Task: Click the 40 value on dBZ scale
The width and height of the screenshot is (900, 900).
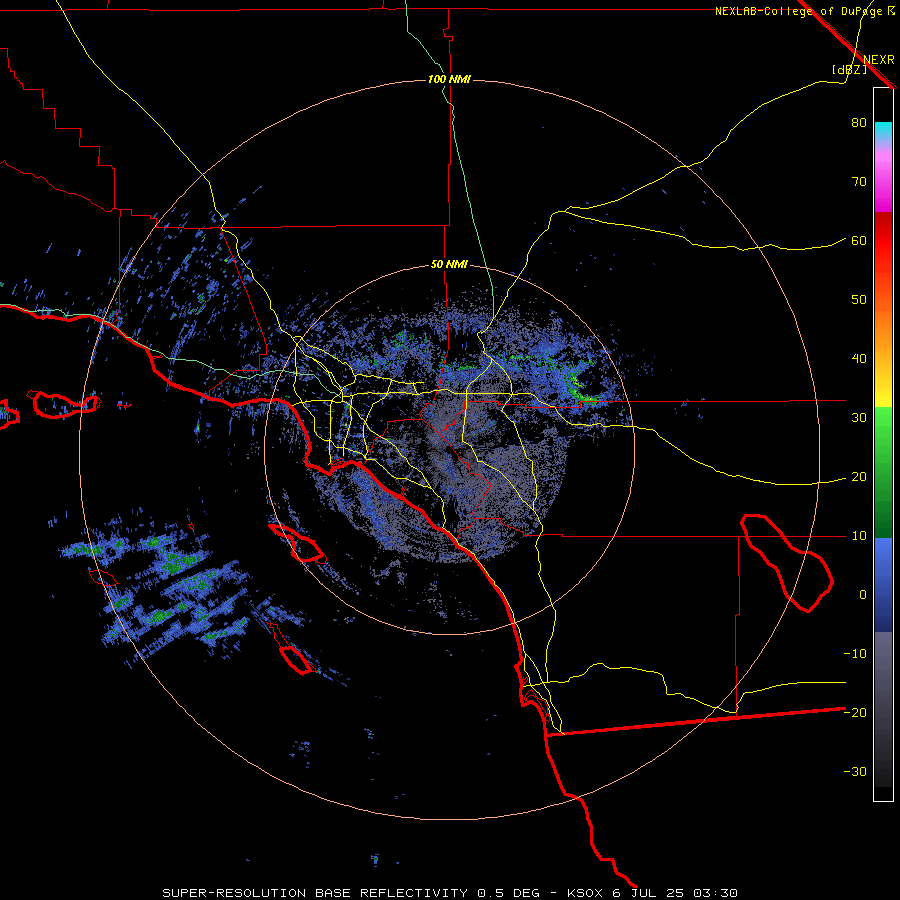Action: point(859,359)
